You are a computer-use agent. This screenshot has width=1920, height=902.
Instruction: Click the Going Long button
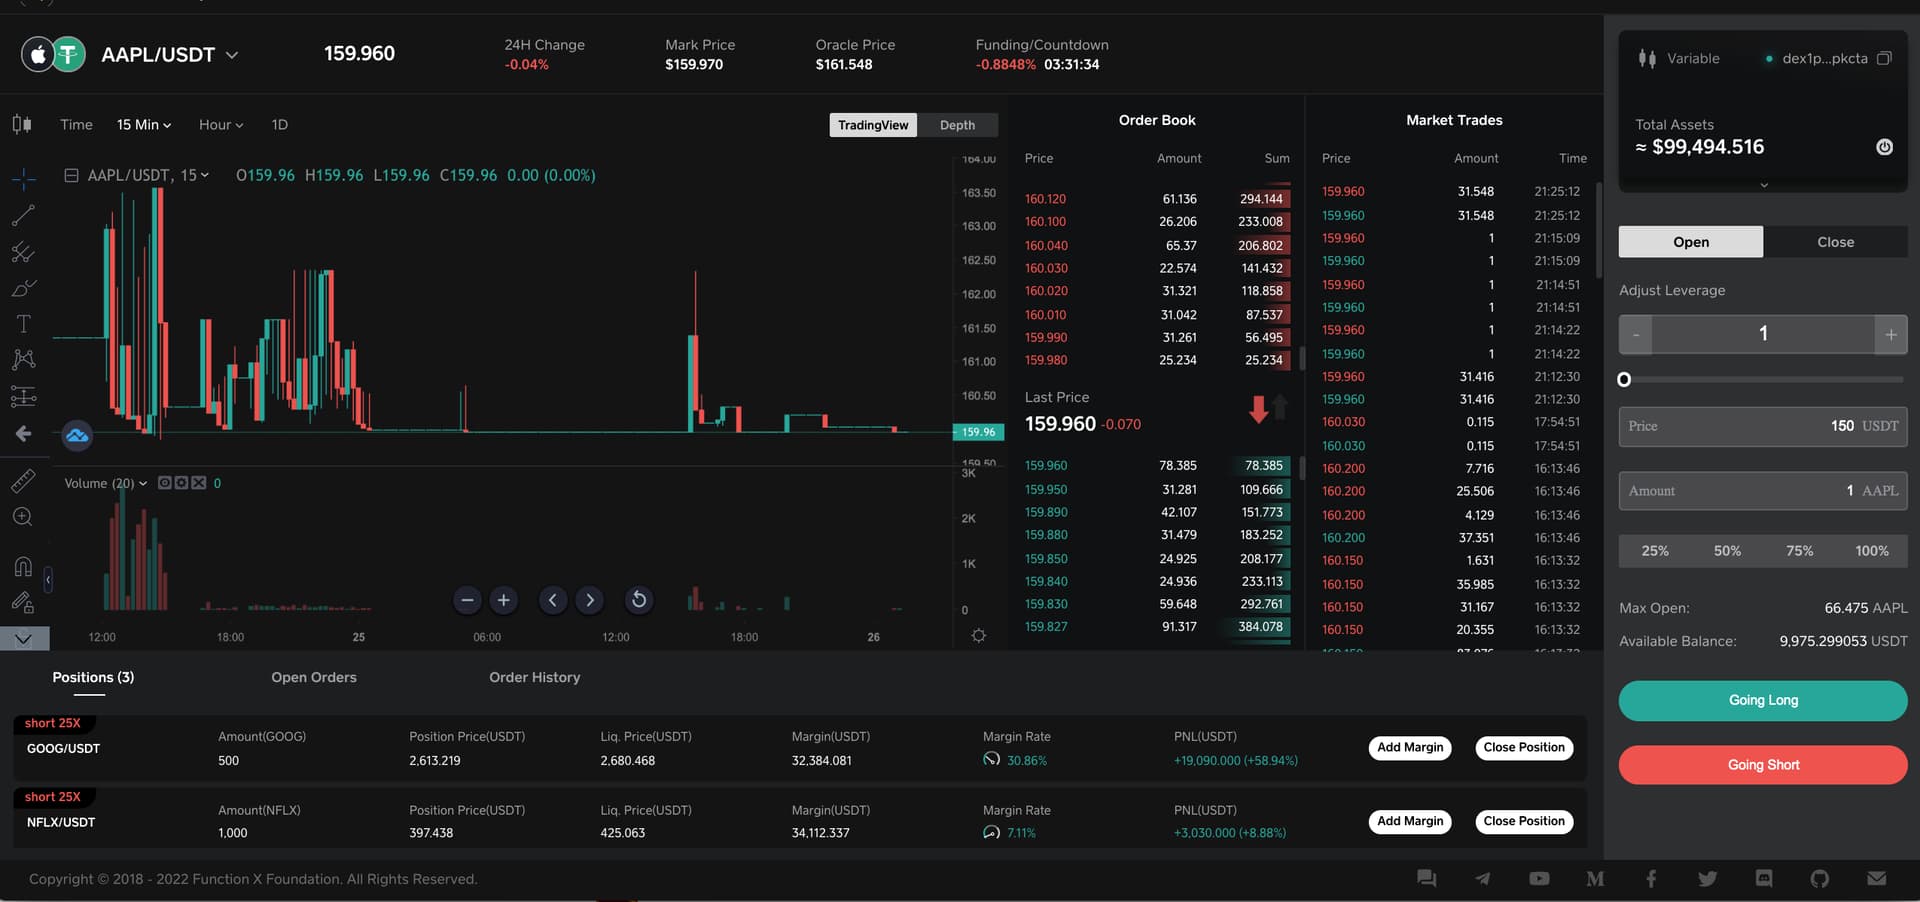(x=1762, y=700)
